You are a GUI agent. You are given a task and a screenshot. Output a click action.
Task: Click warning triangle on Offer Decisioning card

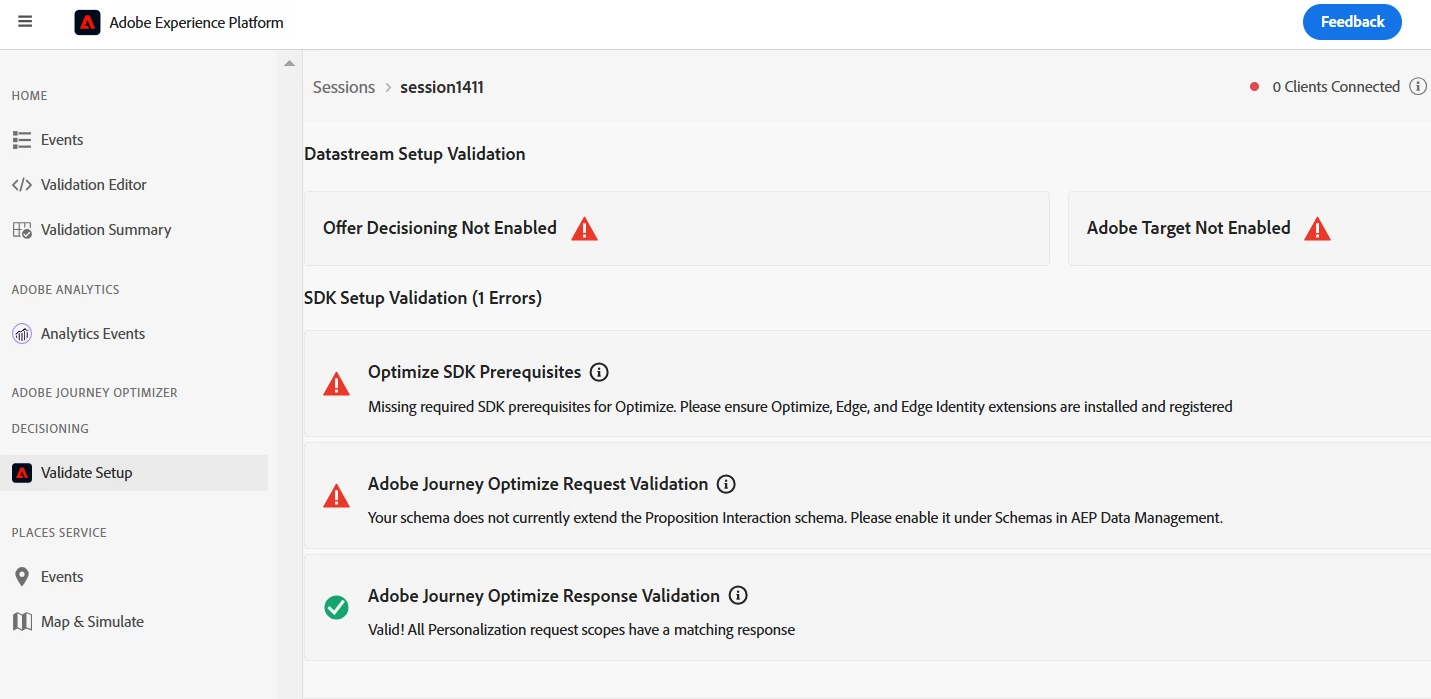pyautogui.click(x=584, y=229)
